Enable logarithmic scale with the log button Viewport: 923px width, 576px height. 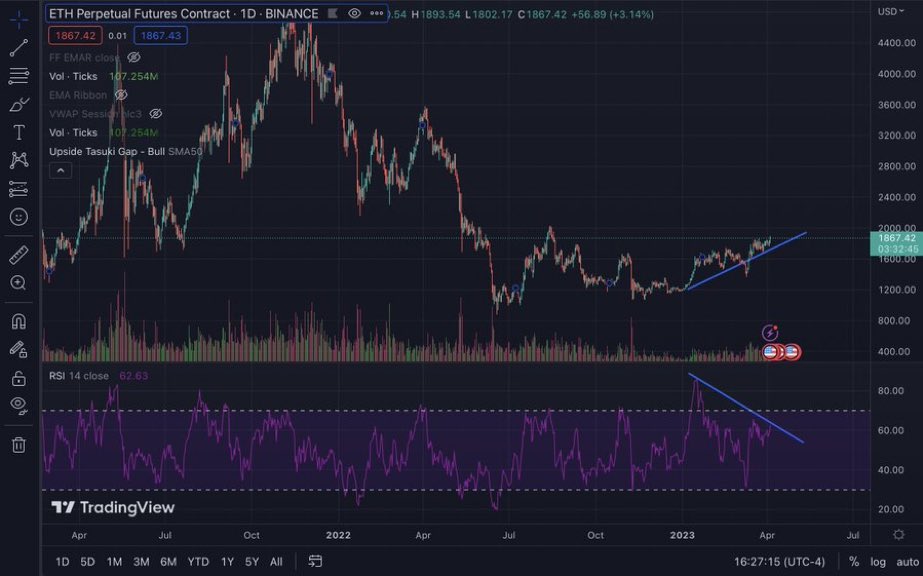pos(877,562)
